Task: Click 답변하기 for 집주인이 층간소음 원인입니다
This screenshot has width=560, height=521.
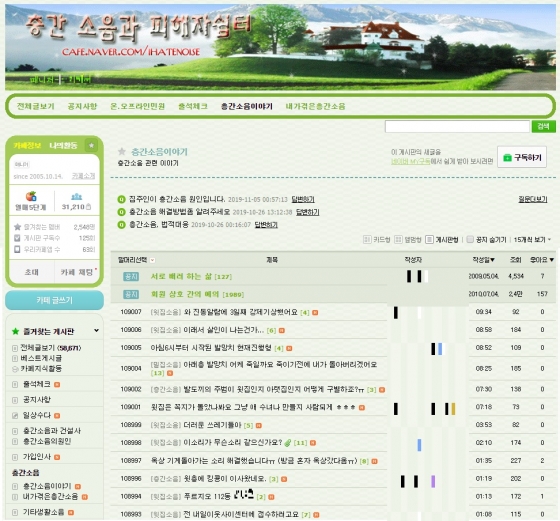Action: (303, 199)
